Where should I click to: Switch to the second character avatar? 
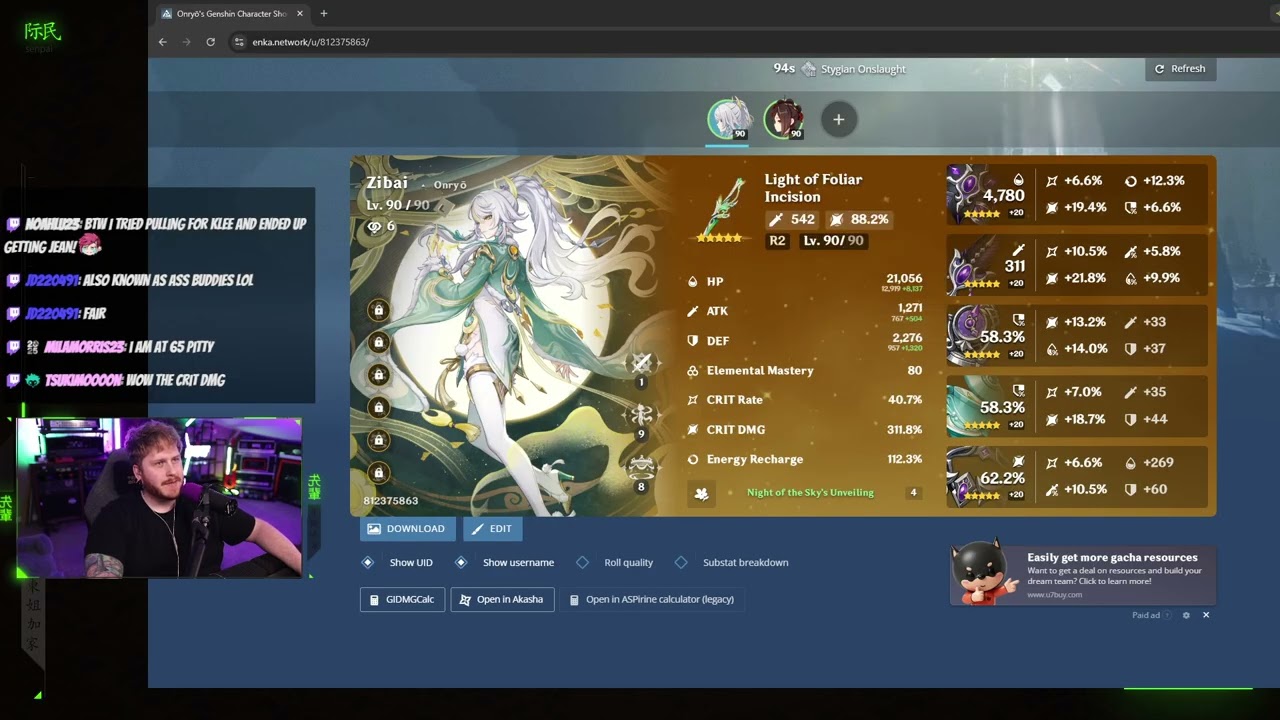pyautogui.click(x=784, y=119)
